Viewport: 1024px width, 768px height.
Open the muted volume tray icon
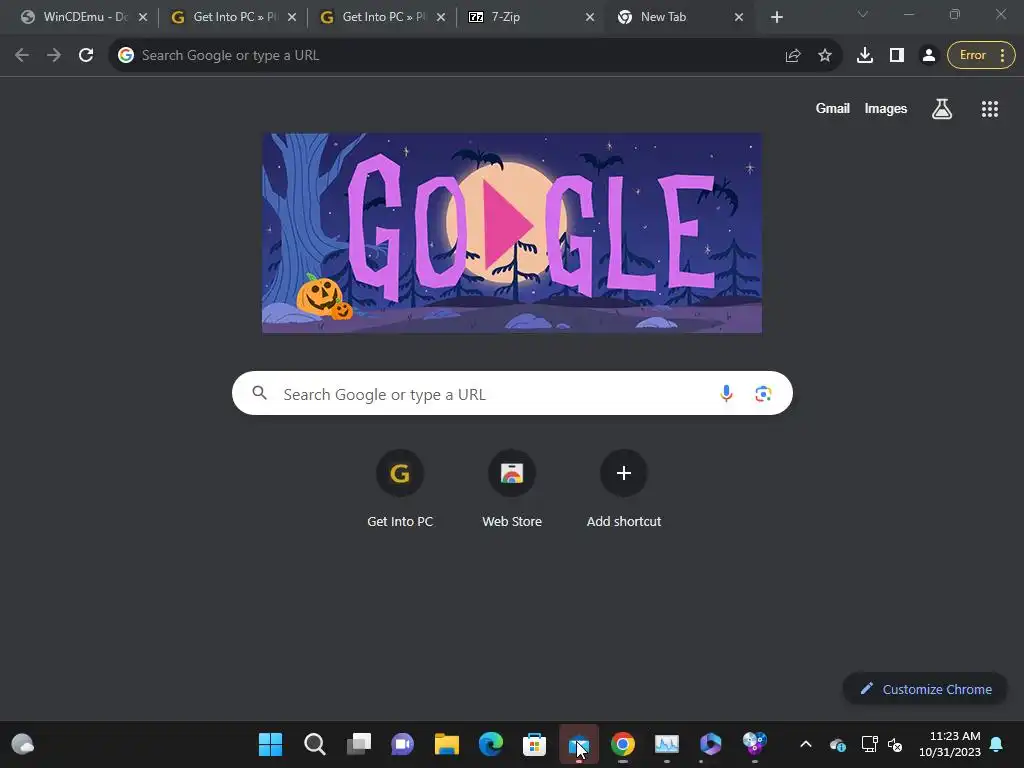point(895,744)
